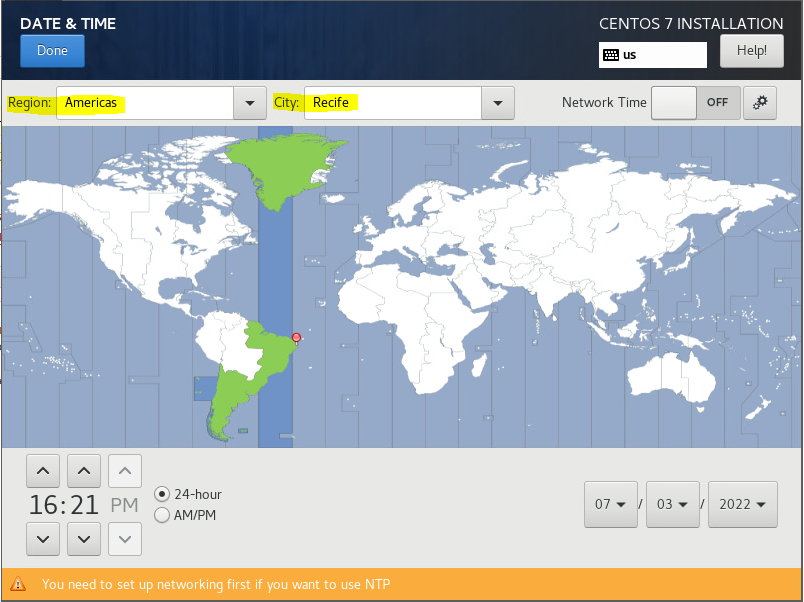Click the Done button
The image size is (804, 602).
[x=52, y=51]
